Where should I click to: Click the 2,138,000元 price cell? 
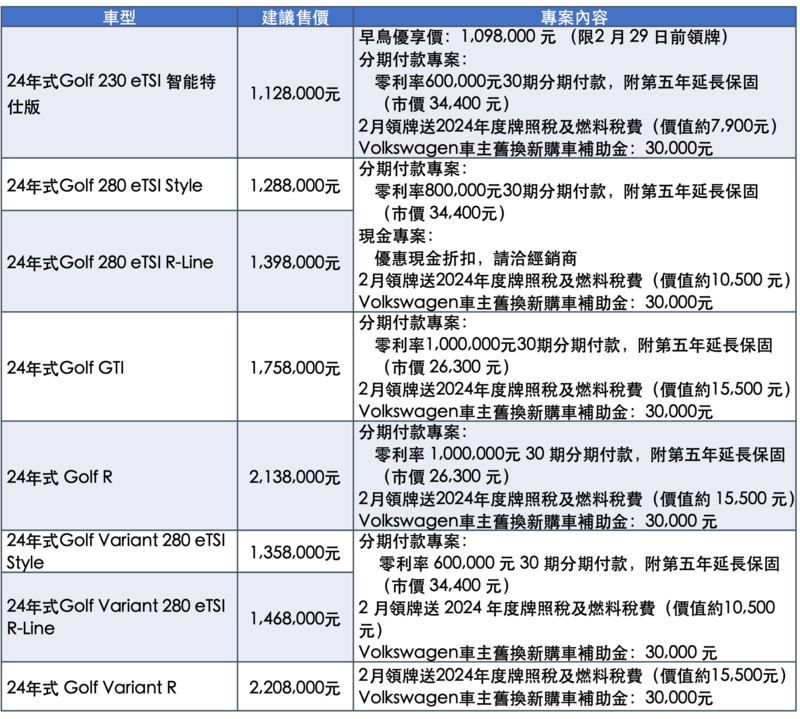tap(295, 477)
